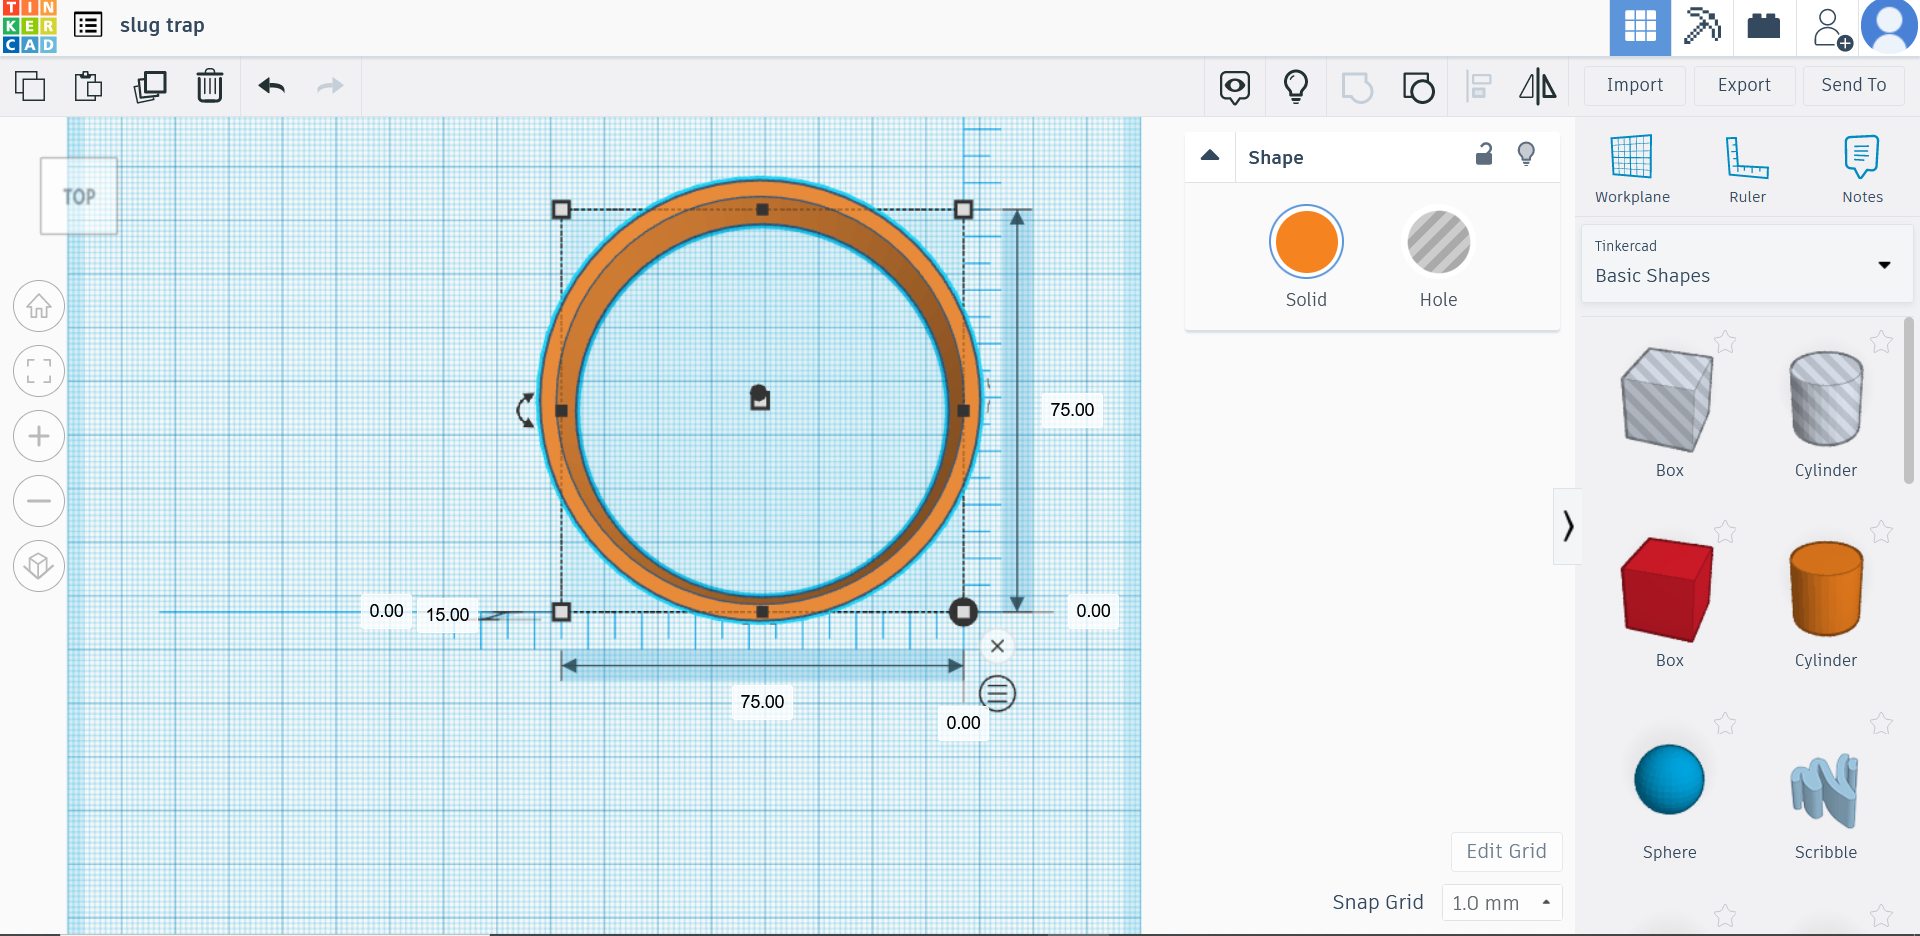Duplicate the shape with the Duplicate icon

[x=150, y=86]
